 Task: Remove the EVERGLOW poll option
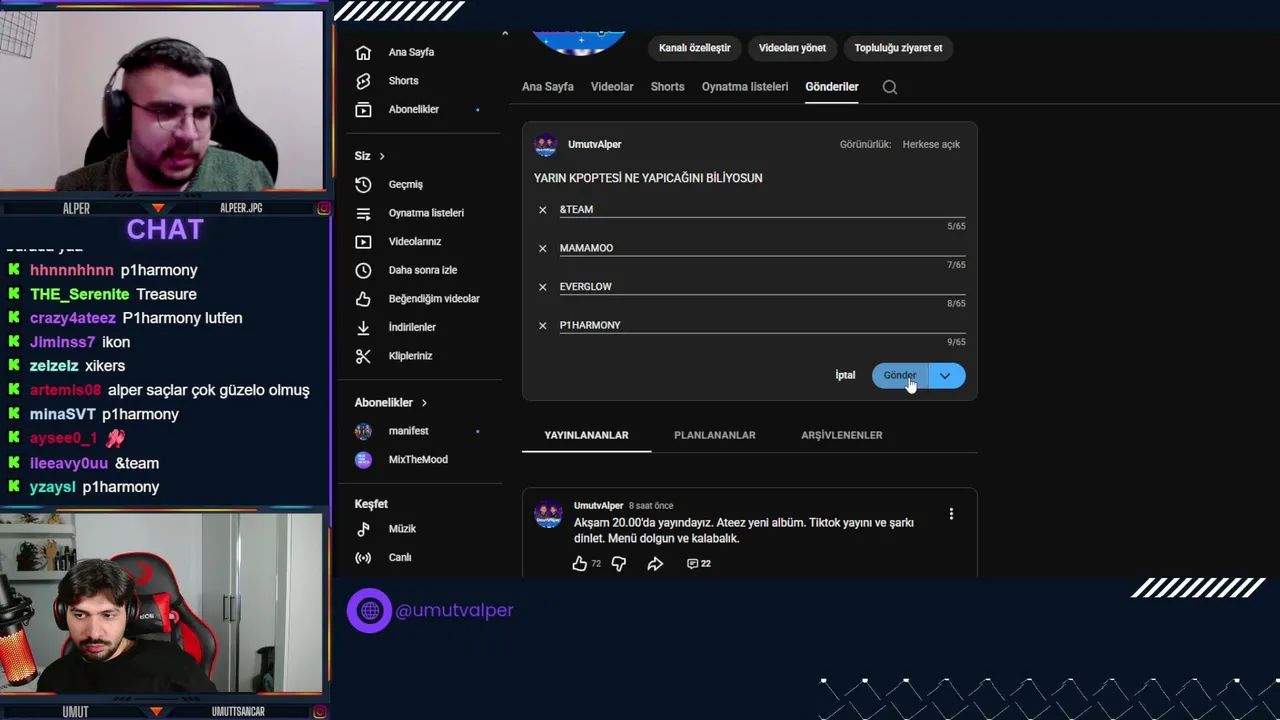pos(543,287)
